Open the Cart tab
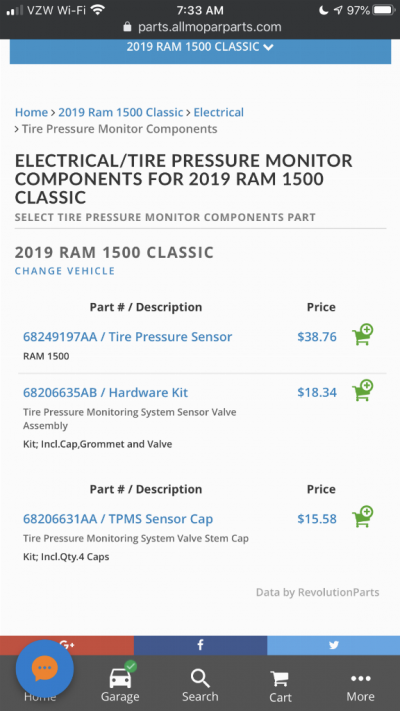This screenshot has height=711, width=400. point(280,687)
